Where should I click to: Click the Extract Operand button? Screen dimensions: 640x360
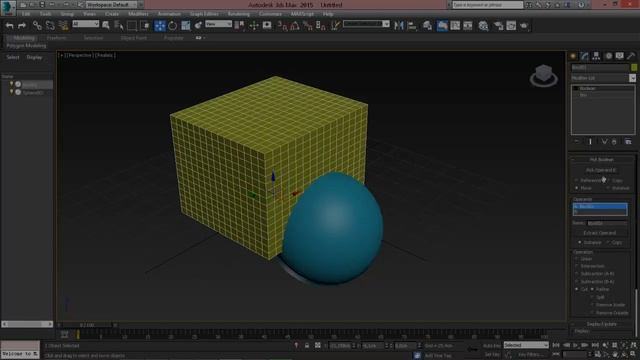click(x=600, y=233)
